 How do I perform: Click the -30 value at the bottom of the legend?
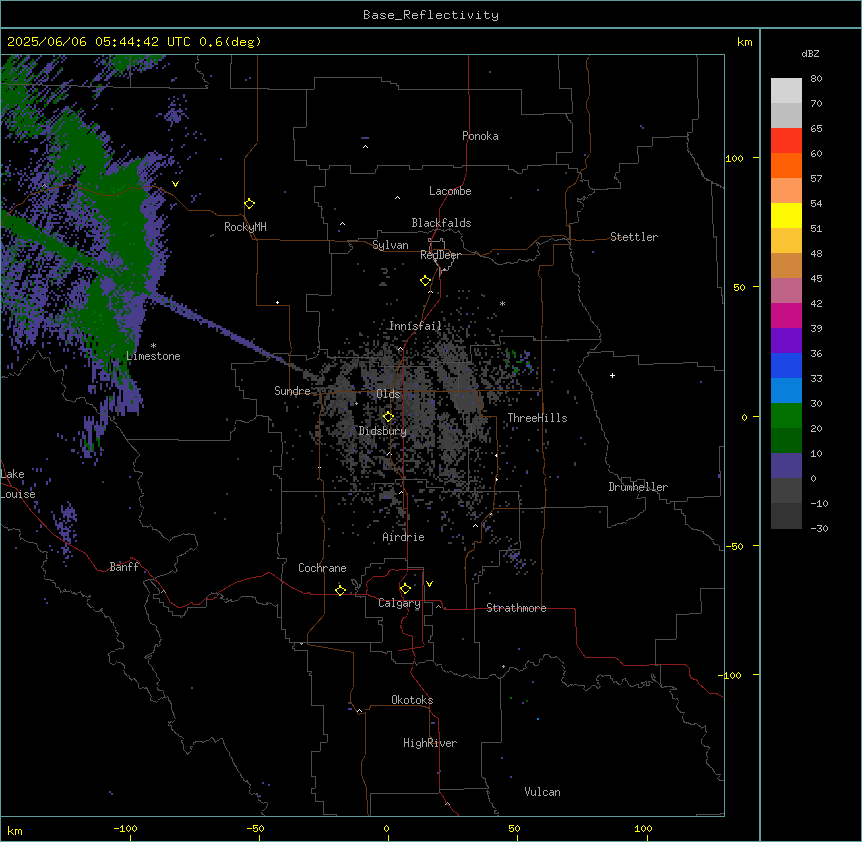tap(819, 528)
